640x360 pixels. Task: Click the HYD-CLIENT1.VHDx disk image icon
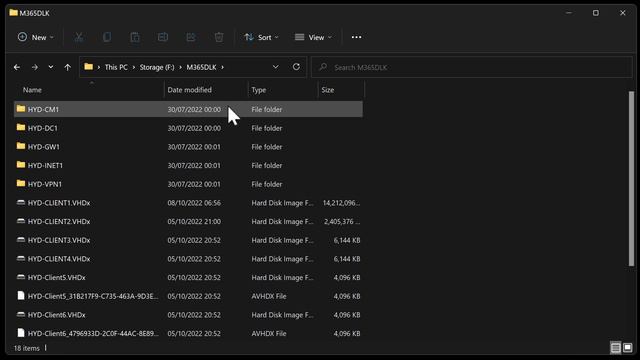[x=21, y=202]
